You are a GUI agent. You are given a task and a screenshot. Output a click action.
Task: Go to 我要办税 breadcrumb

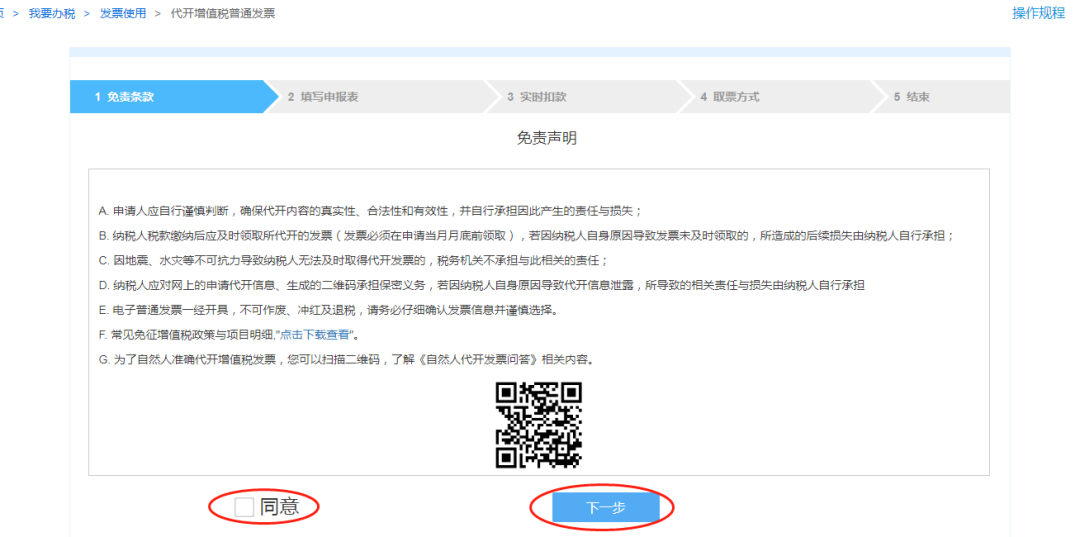pos(52,14)
